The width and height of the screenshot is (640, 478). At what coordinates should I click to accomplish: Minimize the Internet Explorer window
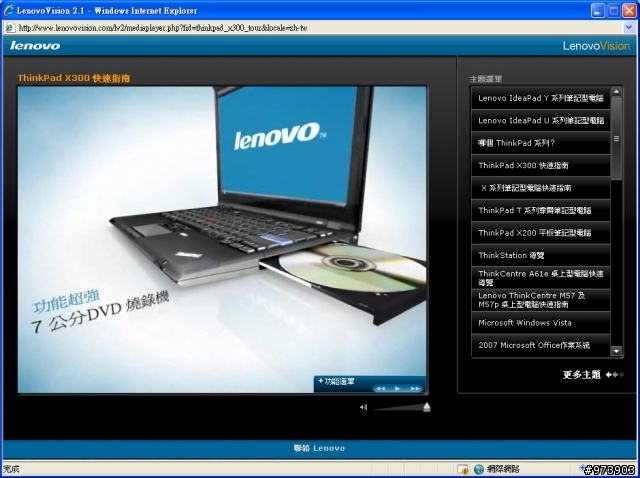click(598, 11)
